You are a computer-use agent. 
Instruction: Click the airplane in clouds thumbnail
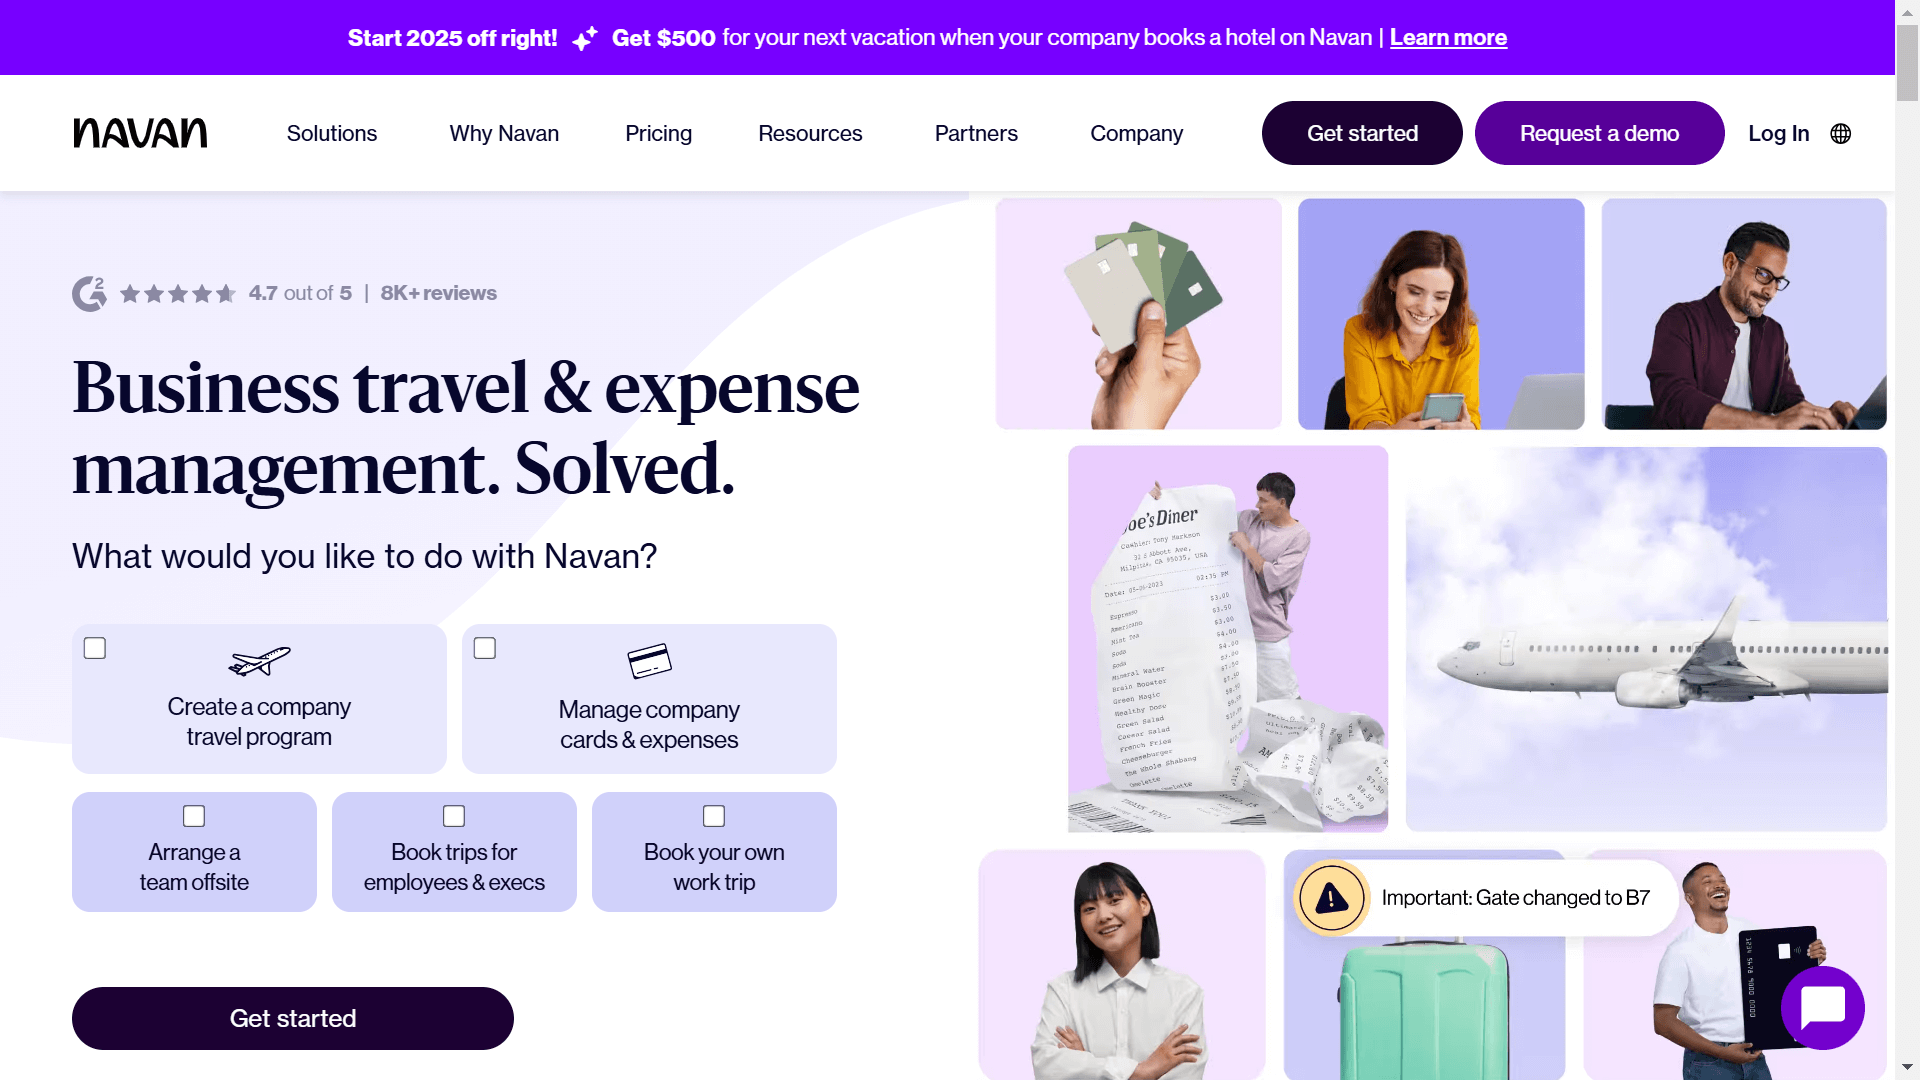point(1646,639)
